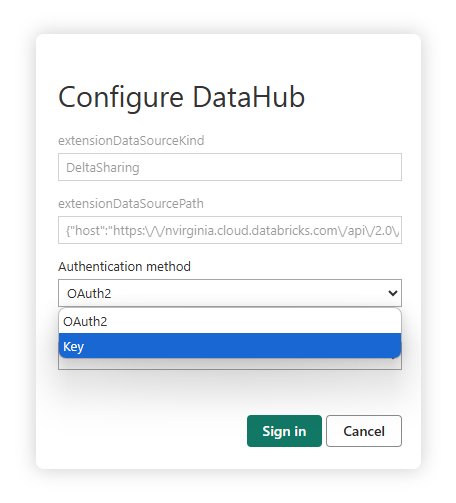Cancel the Configure DataHub dialog
This screenshot has height=503, width=456.
point(364,431)
